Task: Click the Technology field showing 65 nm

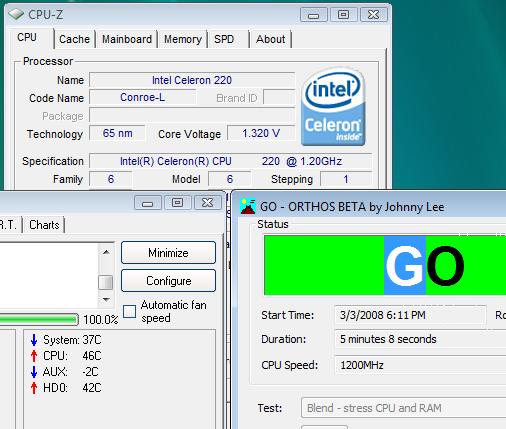Action: coord(117,133)
